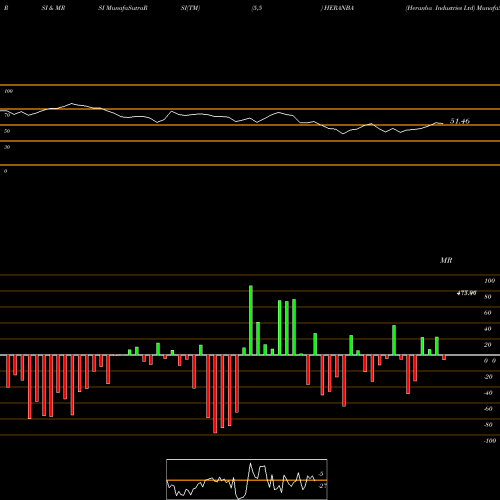Click the '(5,5' parameter text in header
The width and height of the screenshot is (500, 500).
tap(257, 8)
